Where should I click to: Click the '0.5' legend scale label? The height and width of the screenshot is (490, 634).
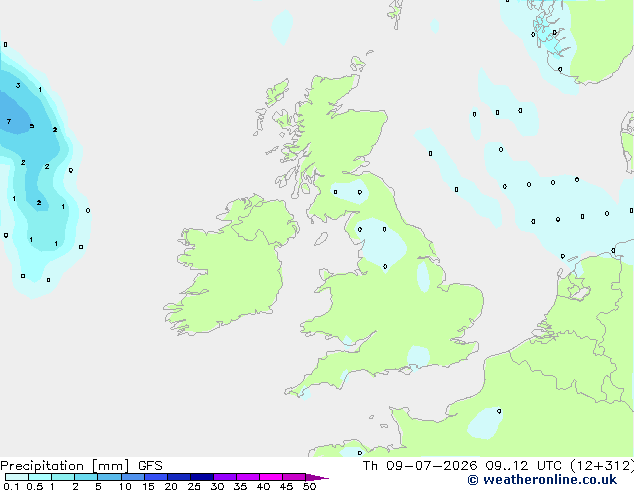pos(35,486)
